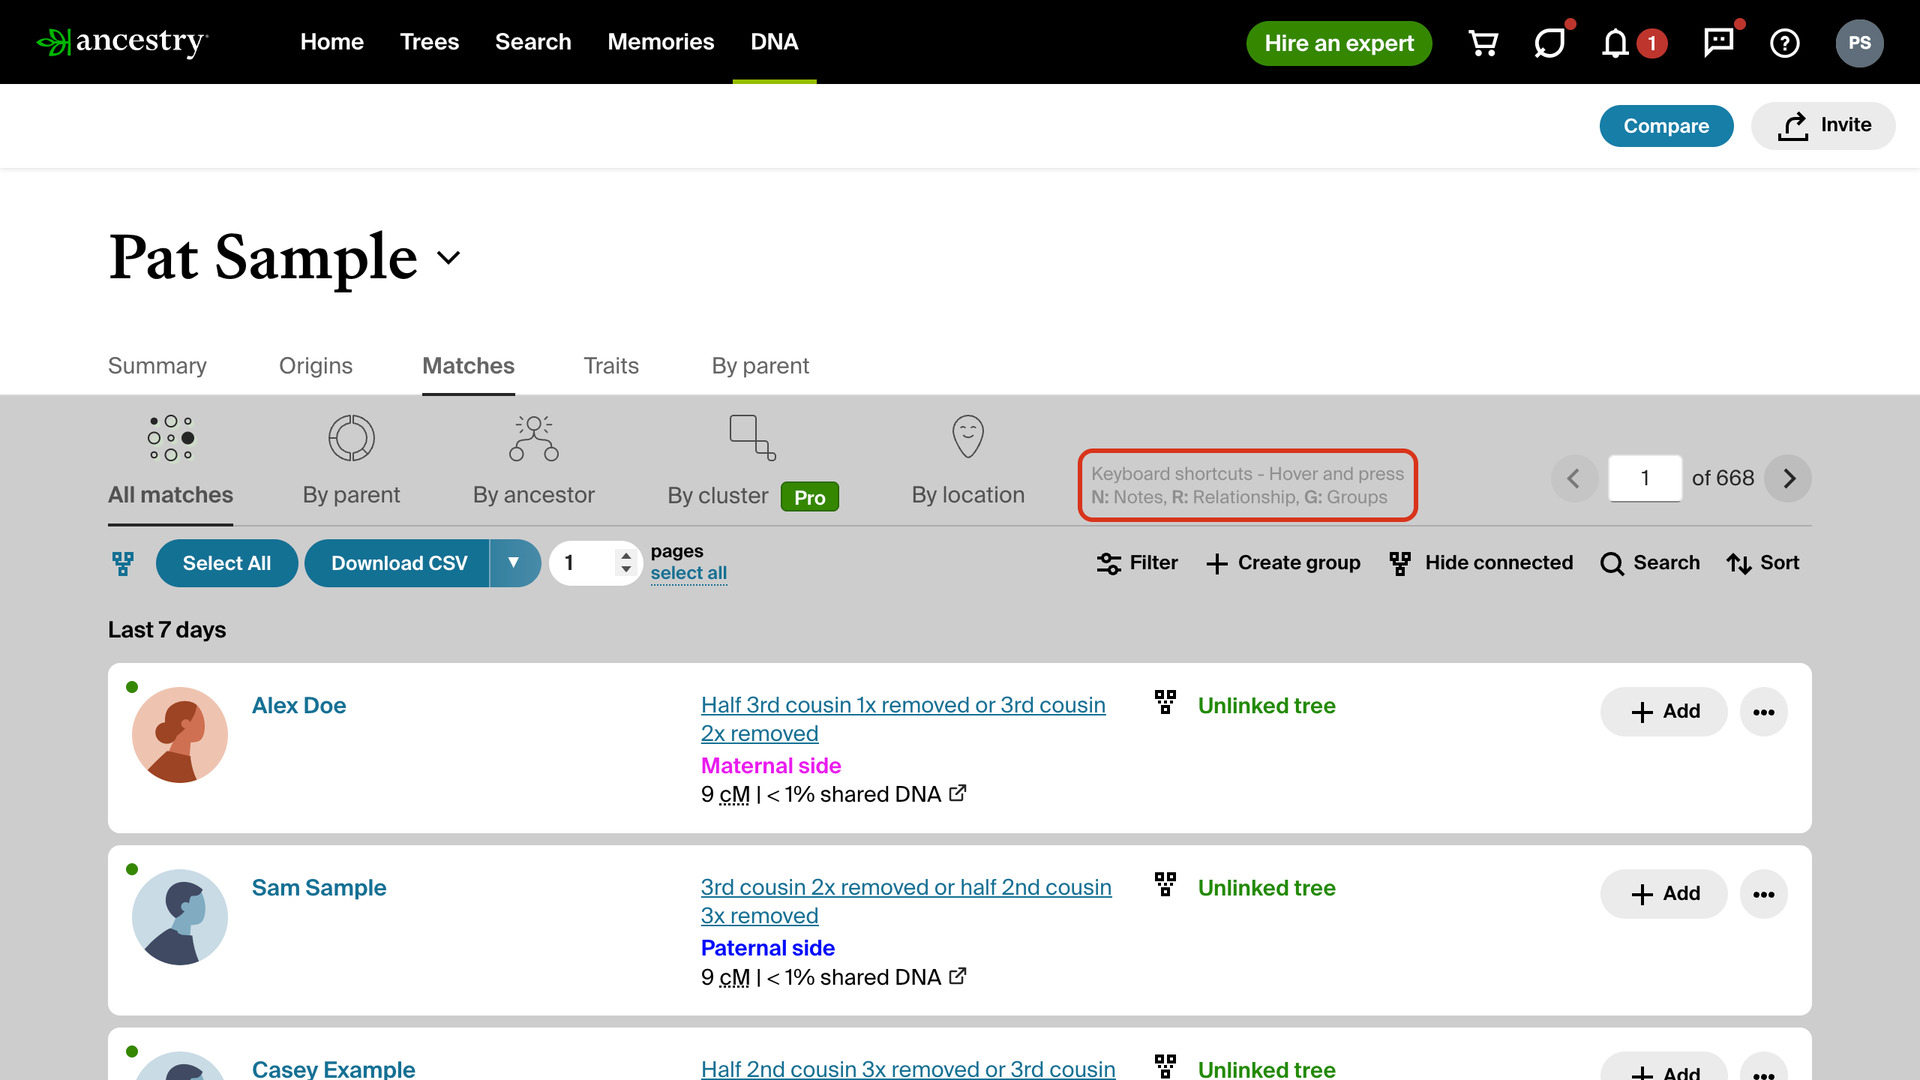1920x1080 pixels.
Task: Open the PS profile avatar menu
Action: click(x=1859, y=43)
